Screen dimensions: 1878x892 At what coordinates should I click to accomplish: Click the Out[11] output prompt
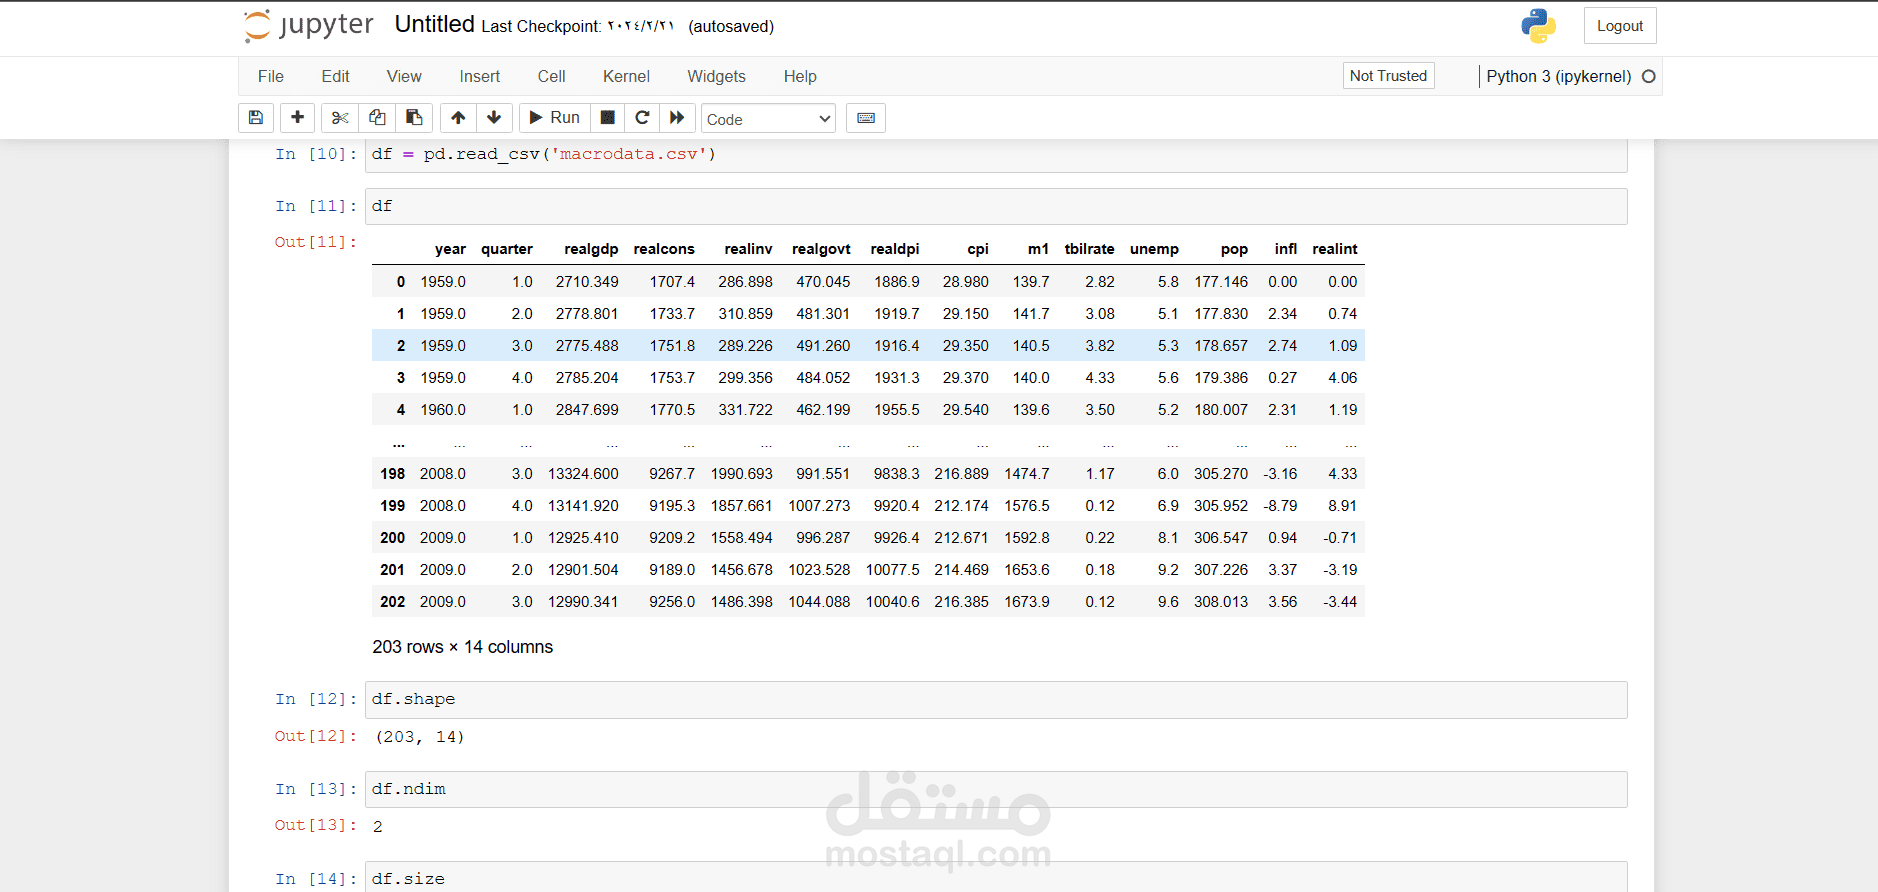[315, 242]
